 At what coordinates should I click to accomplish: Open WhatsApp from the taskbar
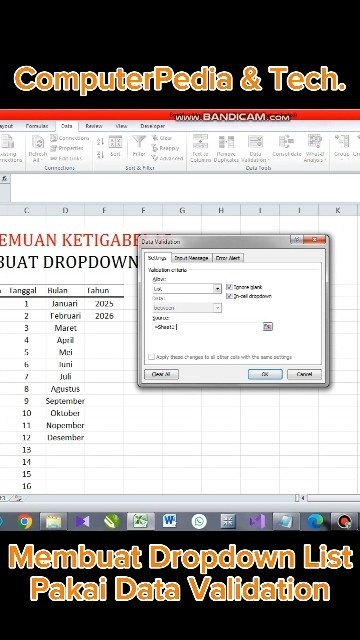(199, 521)
